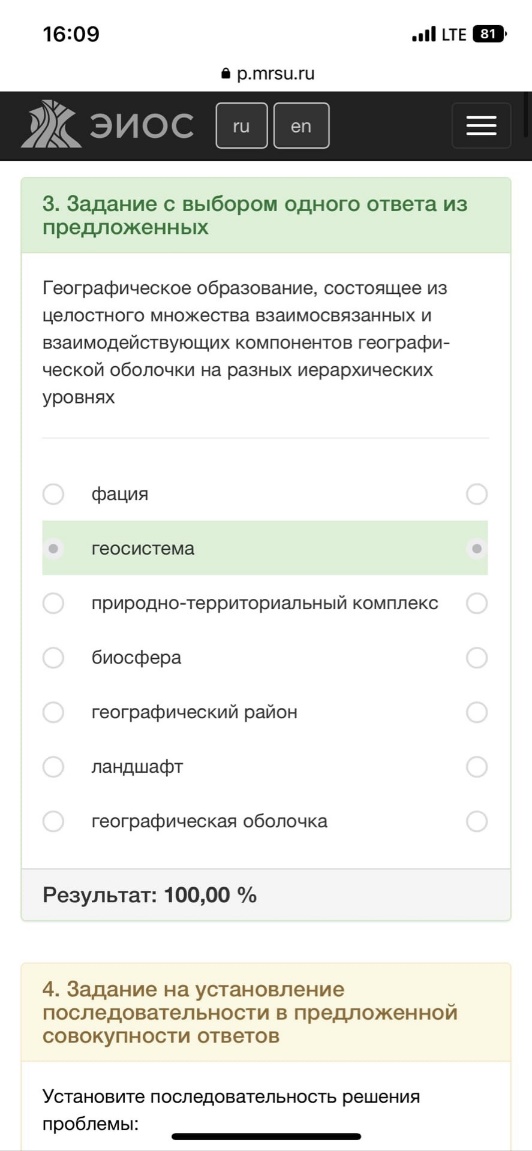Switch site language to ru
The height and width of the screenshot is (1151, 532).
[241, 126]
